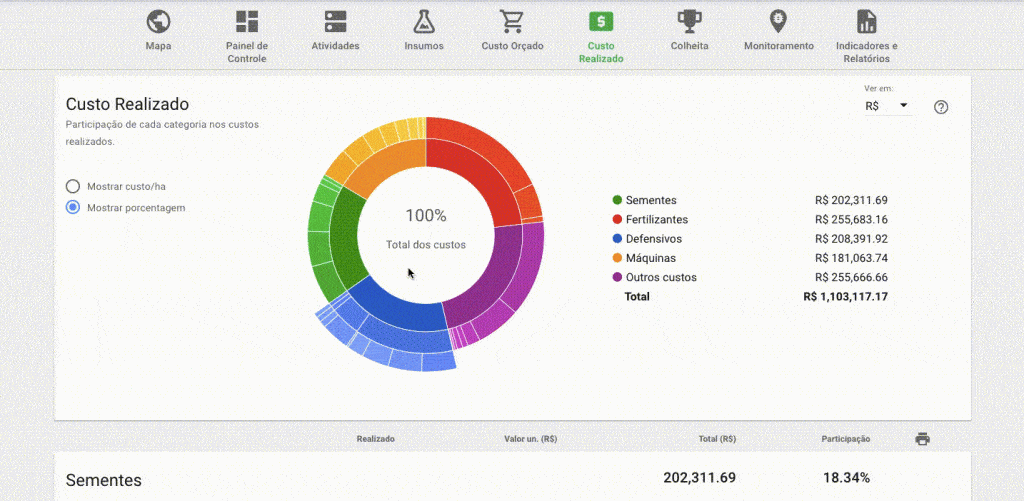Click the orange Máquinas legend color dot

pos(617,258)
